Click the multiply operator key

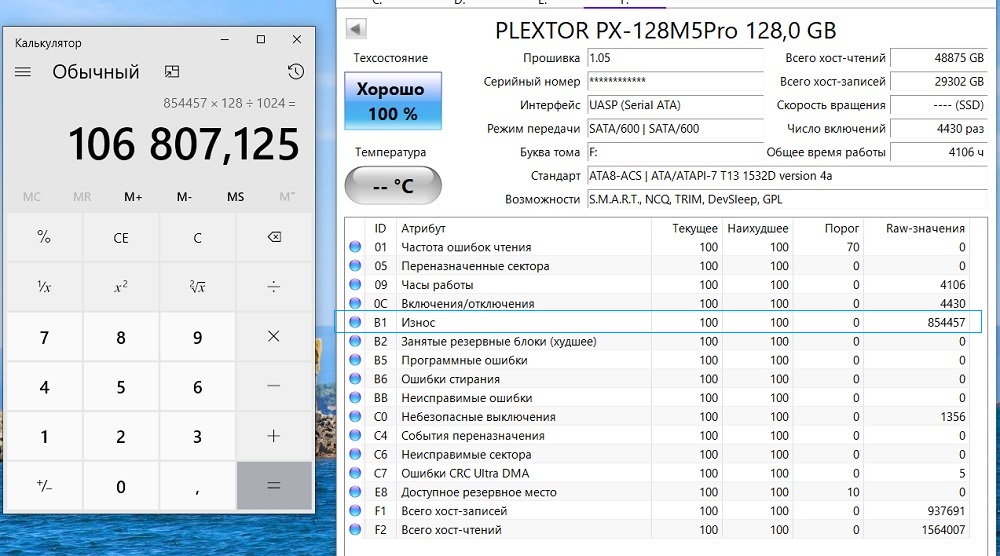[274, 337]
